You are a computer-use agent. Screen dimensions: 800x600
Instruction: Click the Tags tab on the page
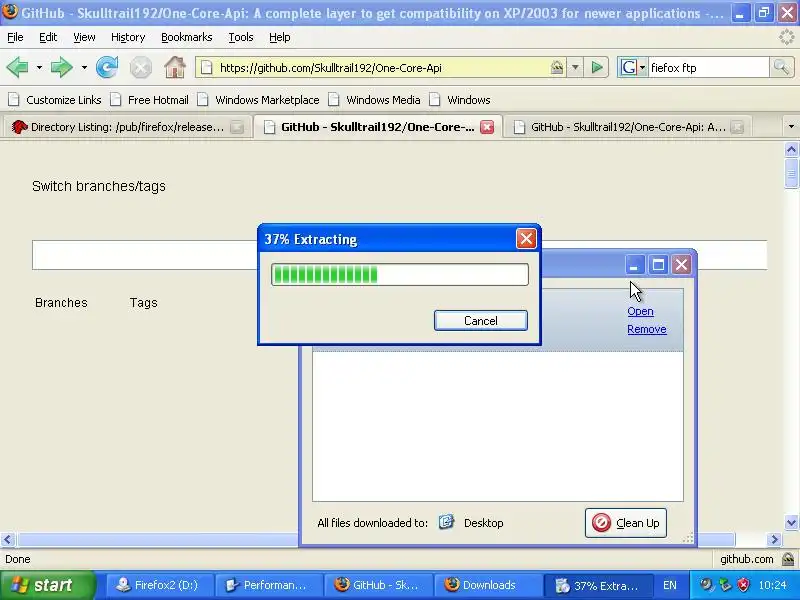(143, 303)
